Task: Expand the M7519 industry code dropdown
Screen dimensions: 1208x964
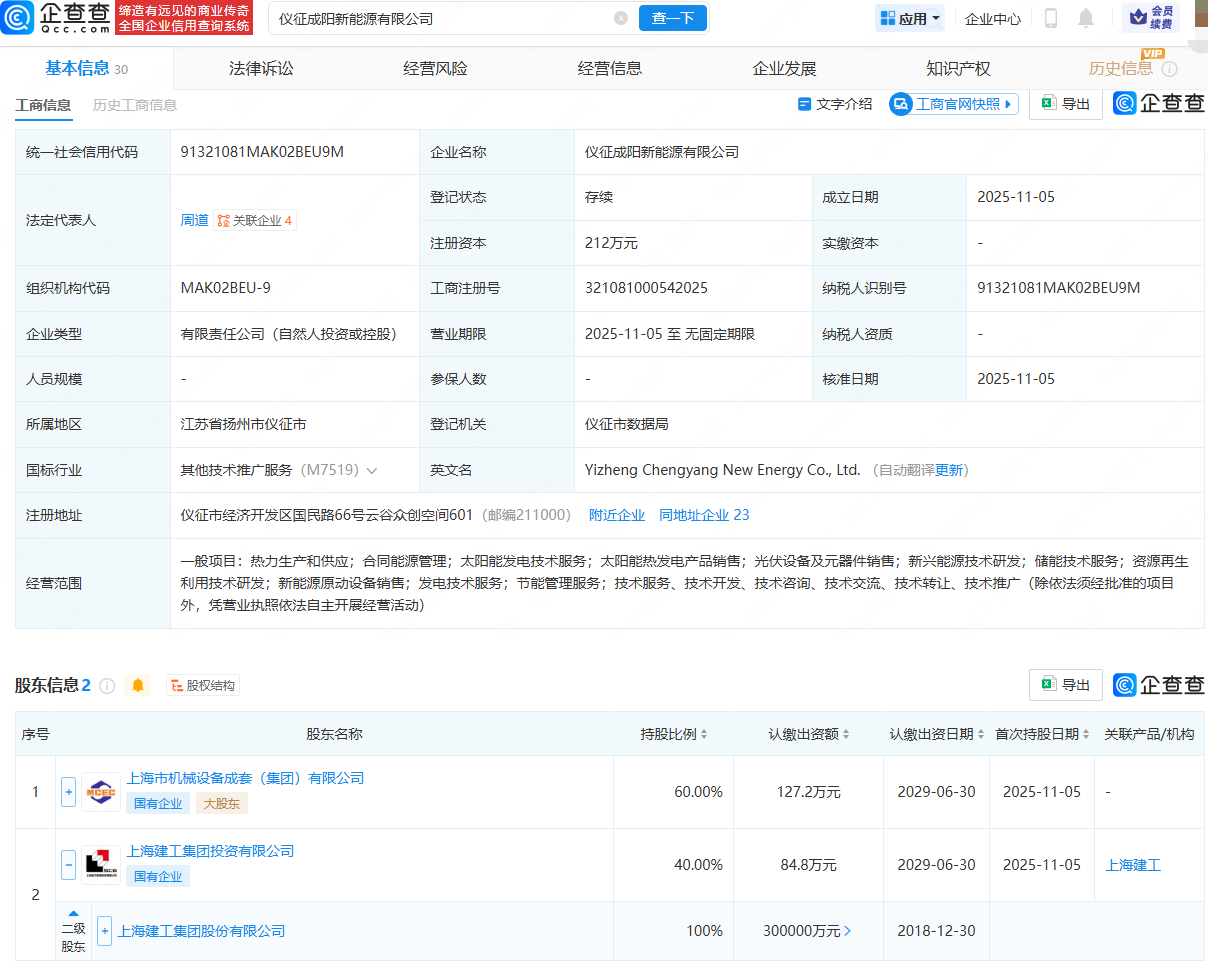Action: [x=371, y=470]
